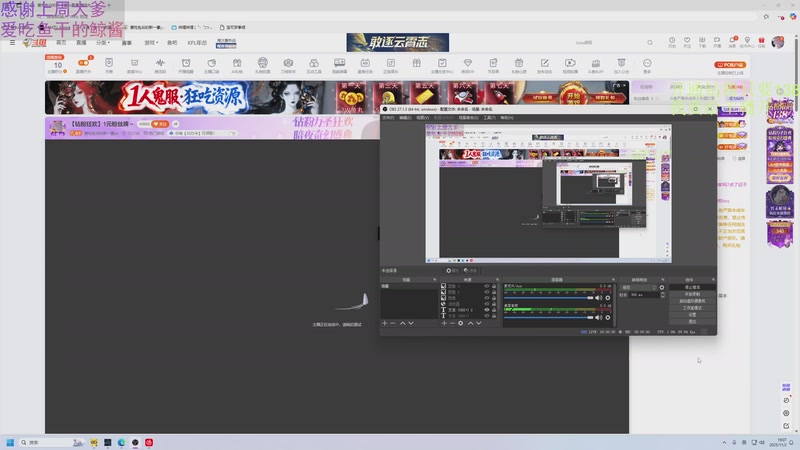Click the share arrow icon beside stream title
The width and height of the screenshot is (800, 450).
pos(176,124)
